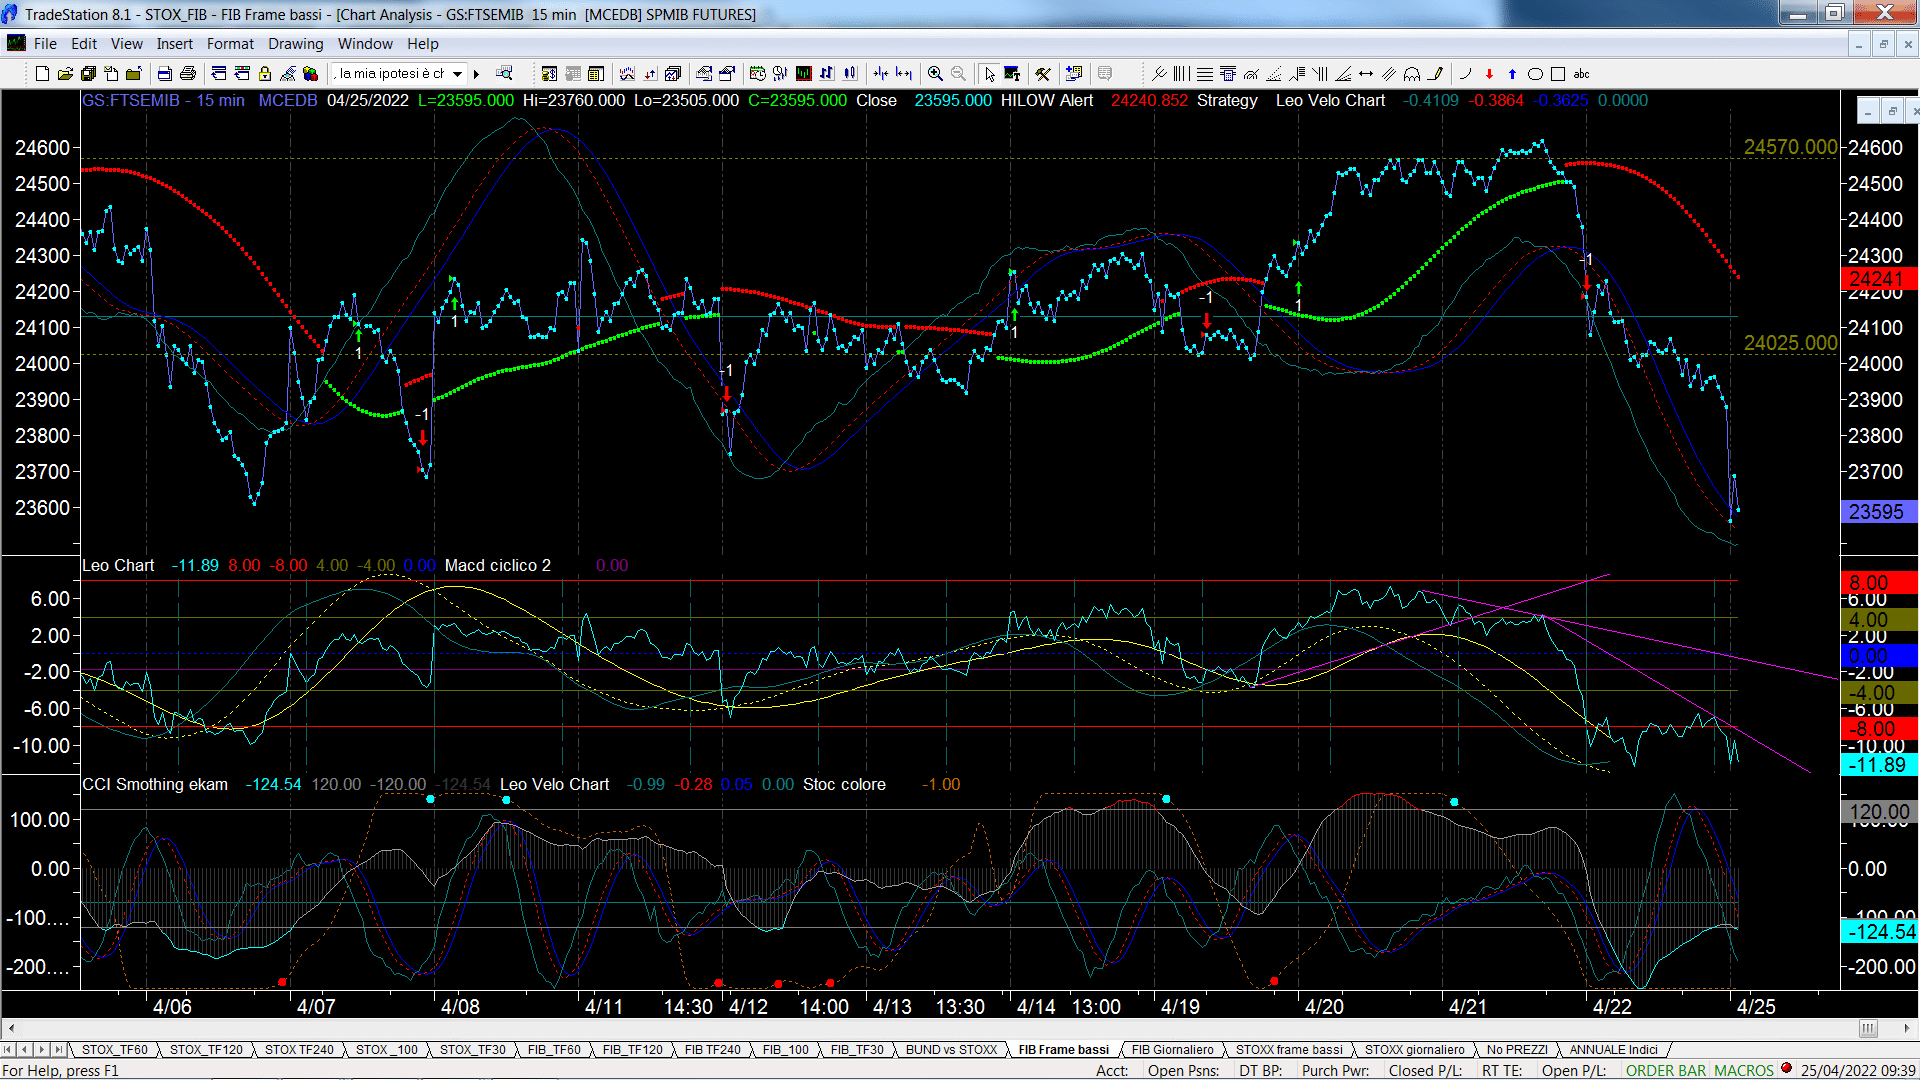The height and width of the screenshot is (1080, 1920).
Task: Open the View menu
Action: click(x=126, y=44)
